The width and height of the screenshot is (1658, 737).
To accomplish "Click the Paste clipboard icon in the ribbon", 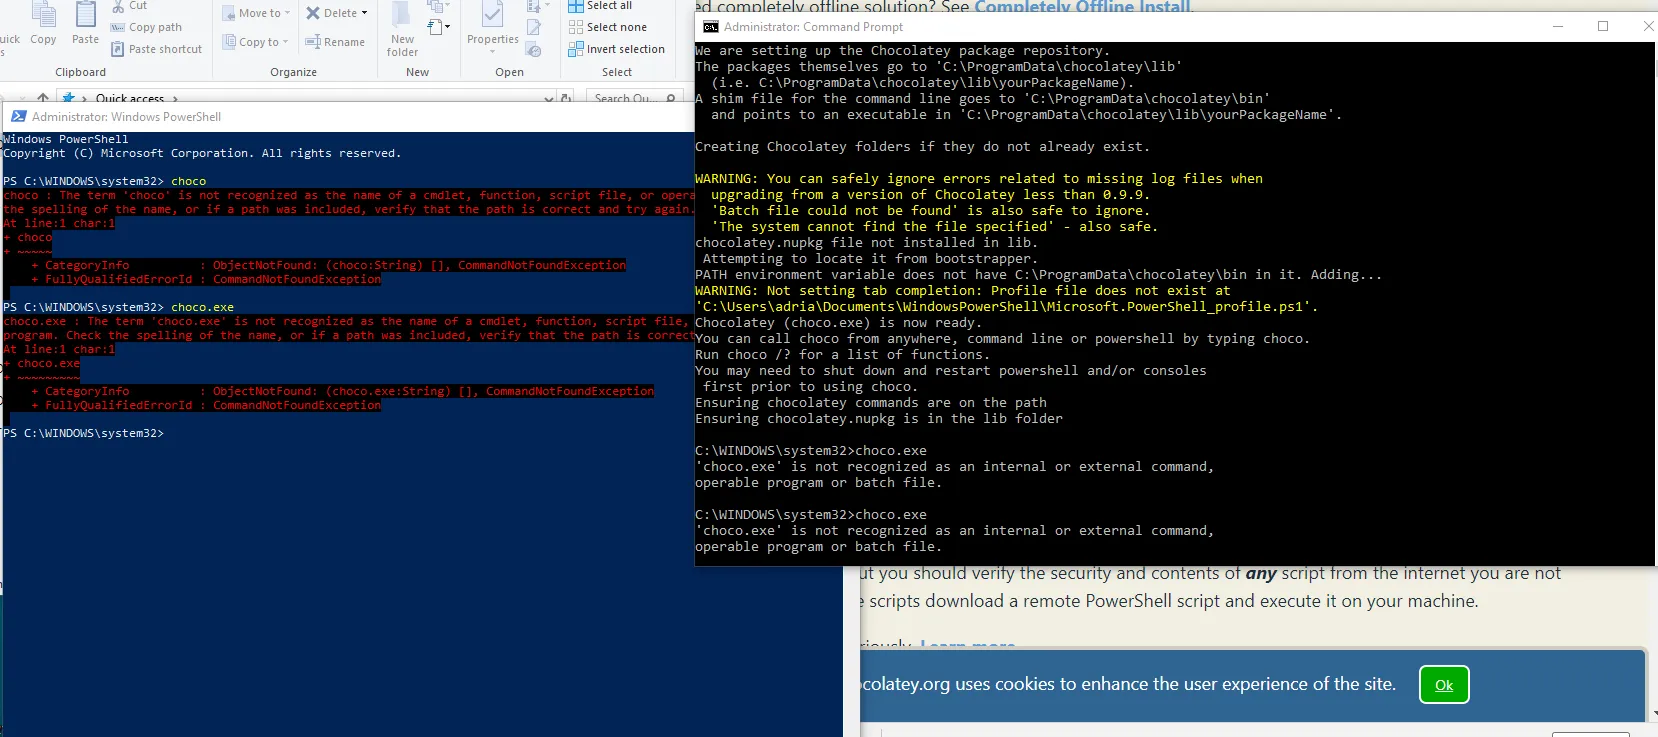I will [x=86, y=15].
